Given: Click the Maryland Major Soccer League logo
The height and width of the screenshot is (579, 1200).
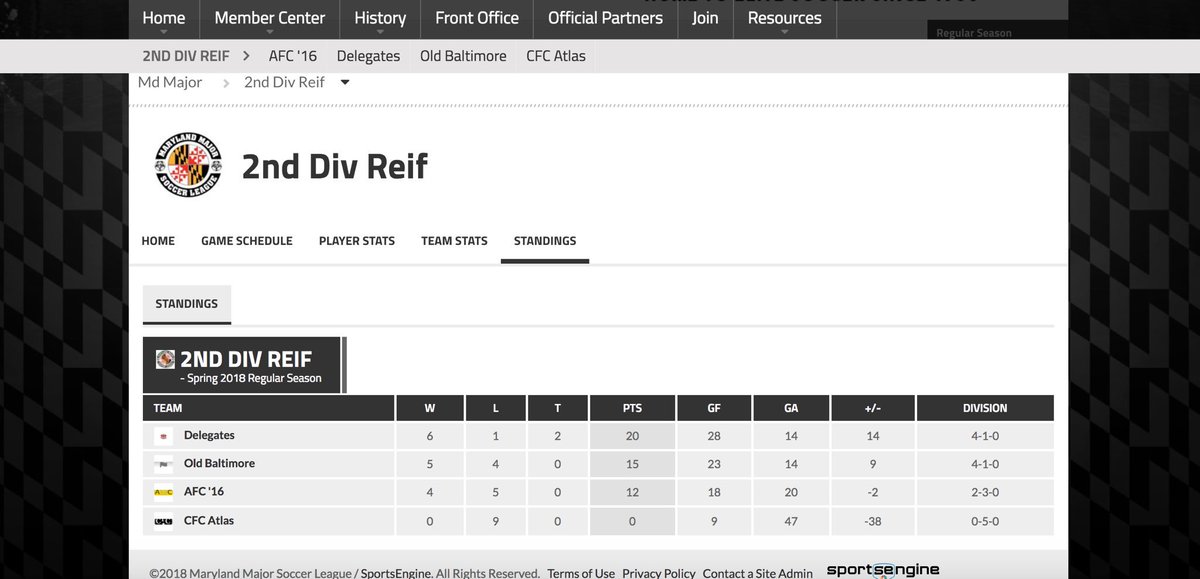Looking at the screenshot, I should click(187, 165).
